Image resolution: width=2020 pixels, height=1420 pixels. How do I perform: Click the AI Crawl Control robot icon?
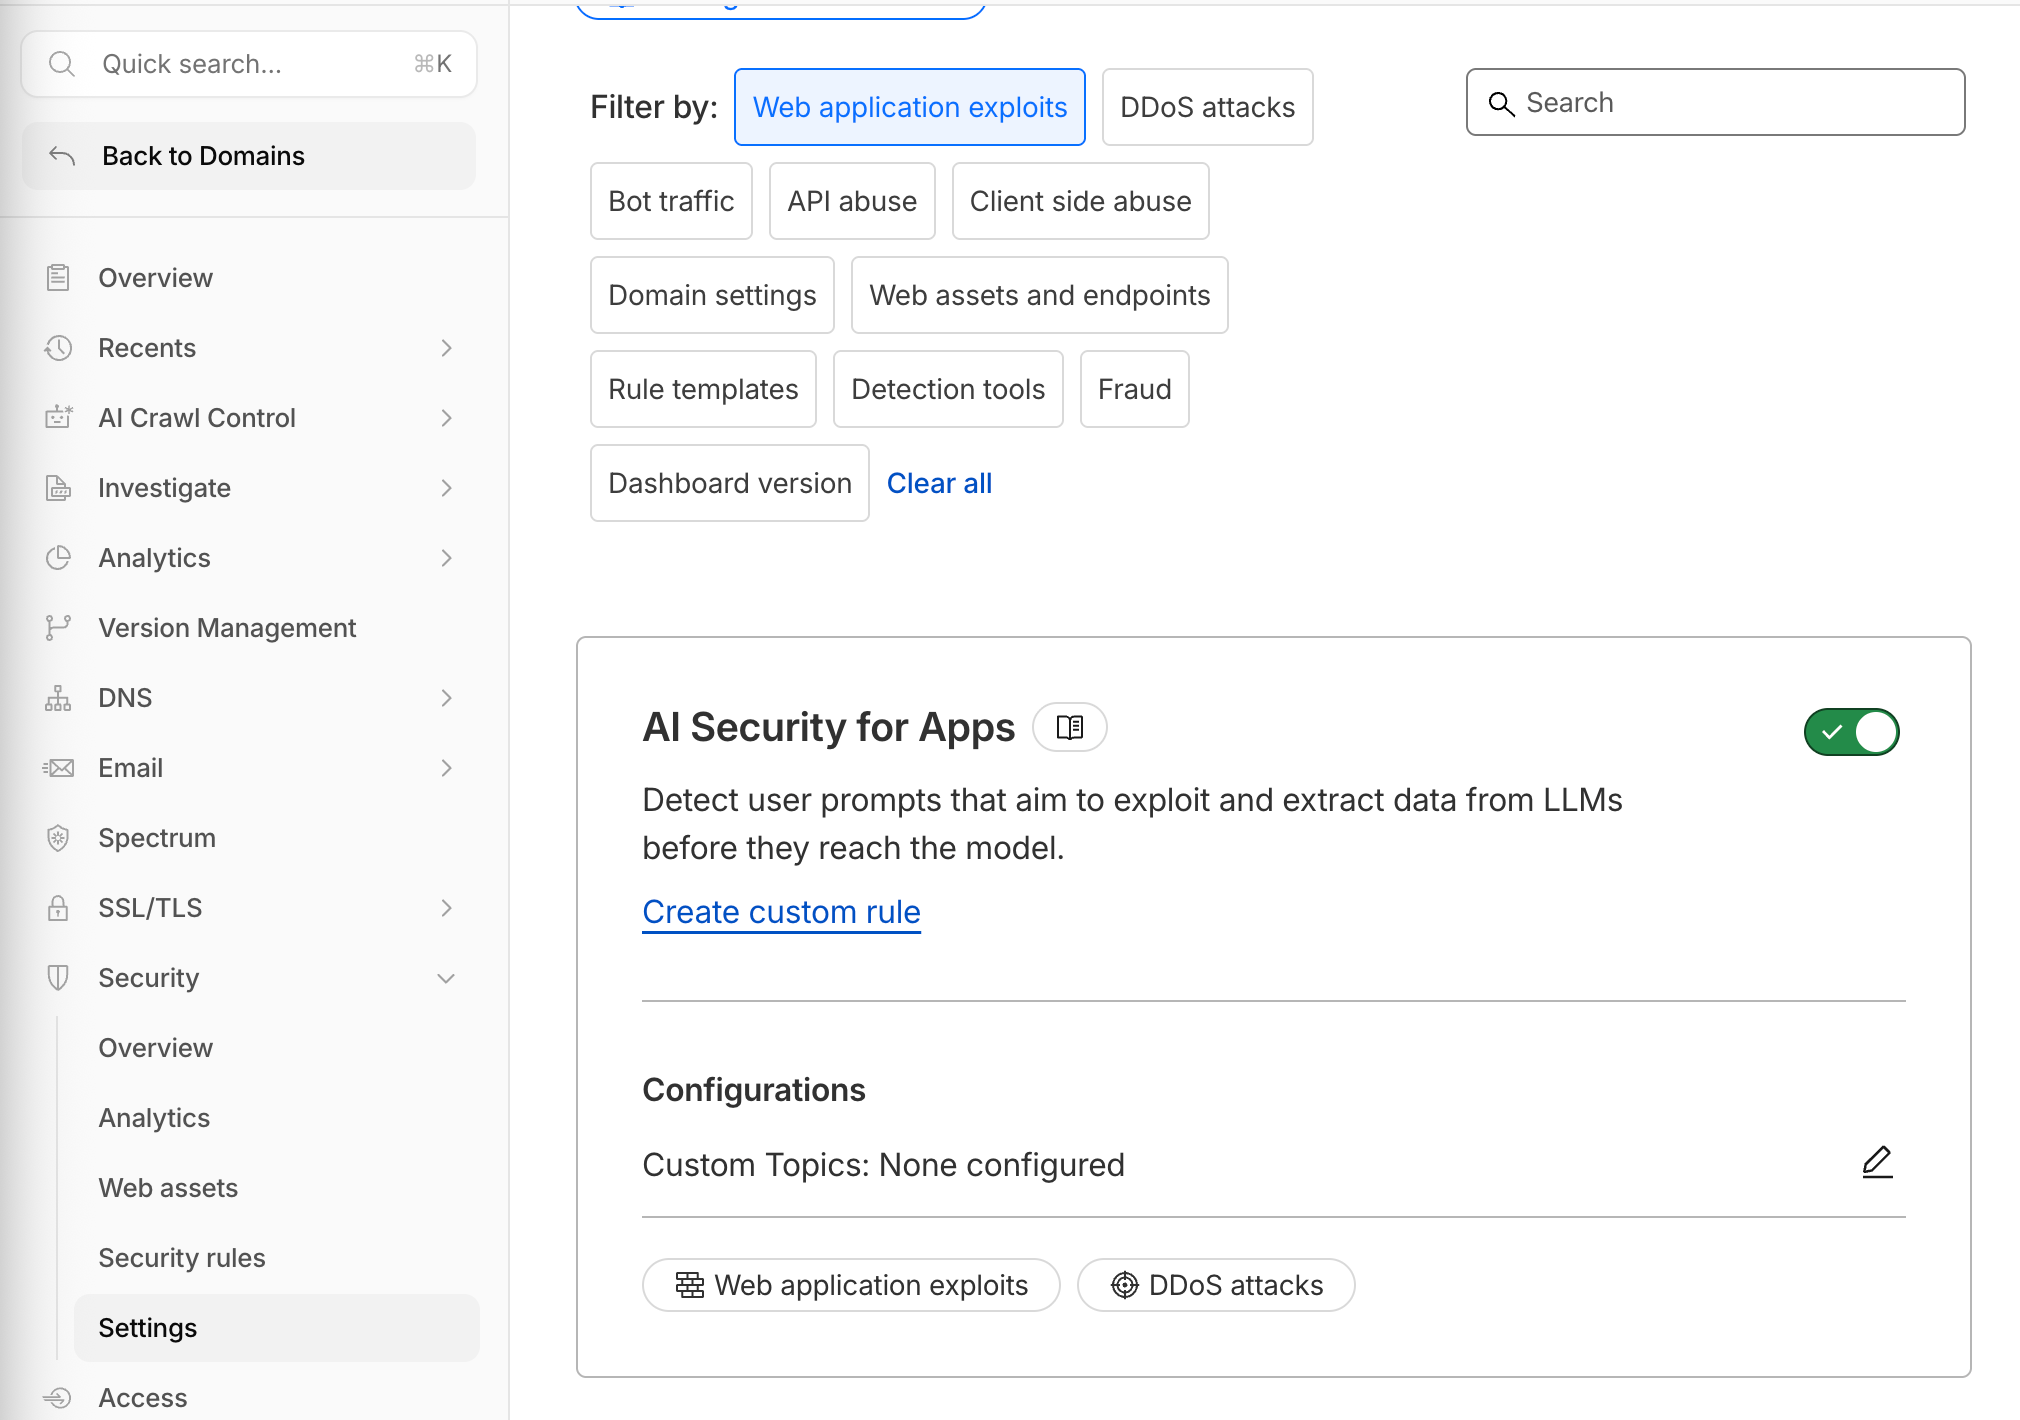(x=58, y=418)
